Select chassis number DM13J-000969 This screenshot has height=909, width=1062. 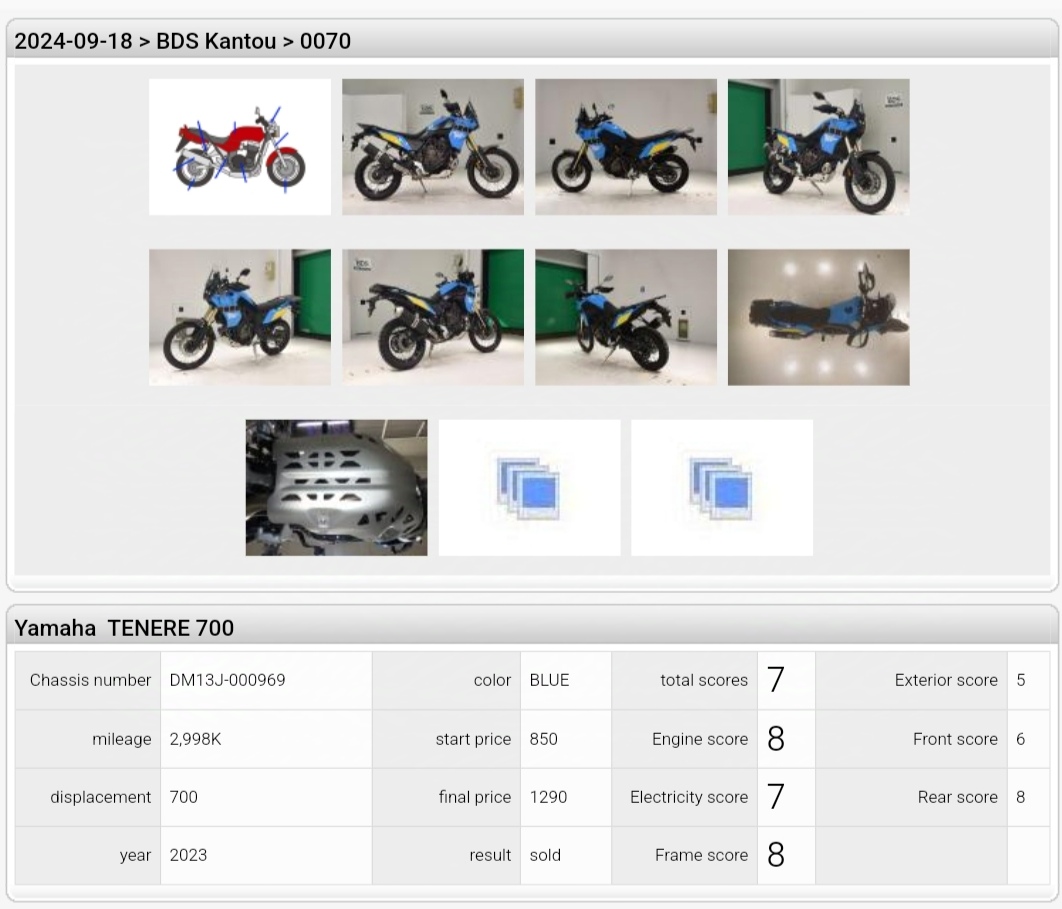point(227,680)
